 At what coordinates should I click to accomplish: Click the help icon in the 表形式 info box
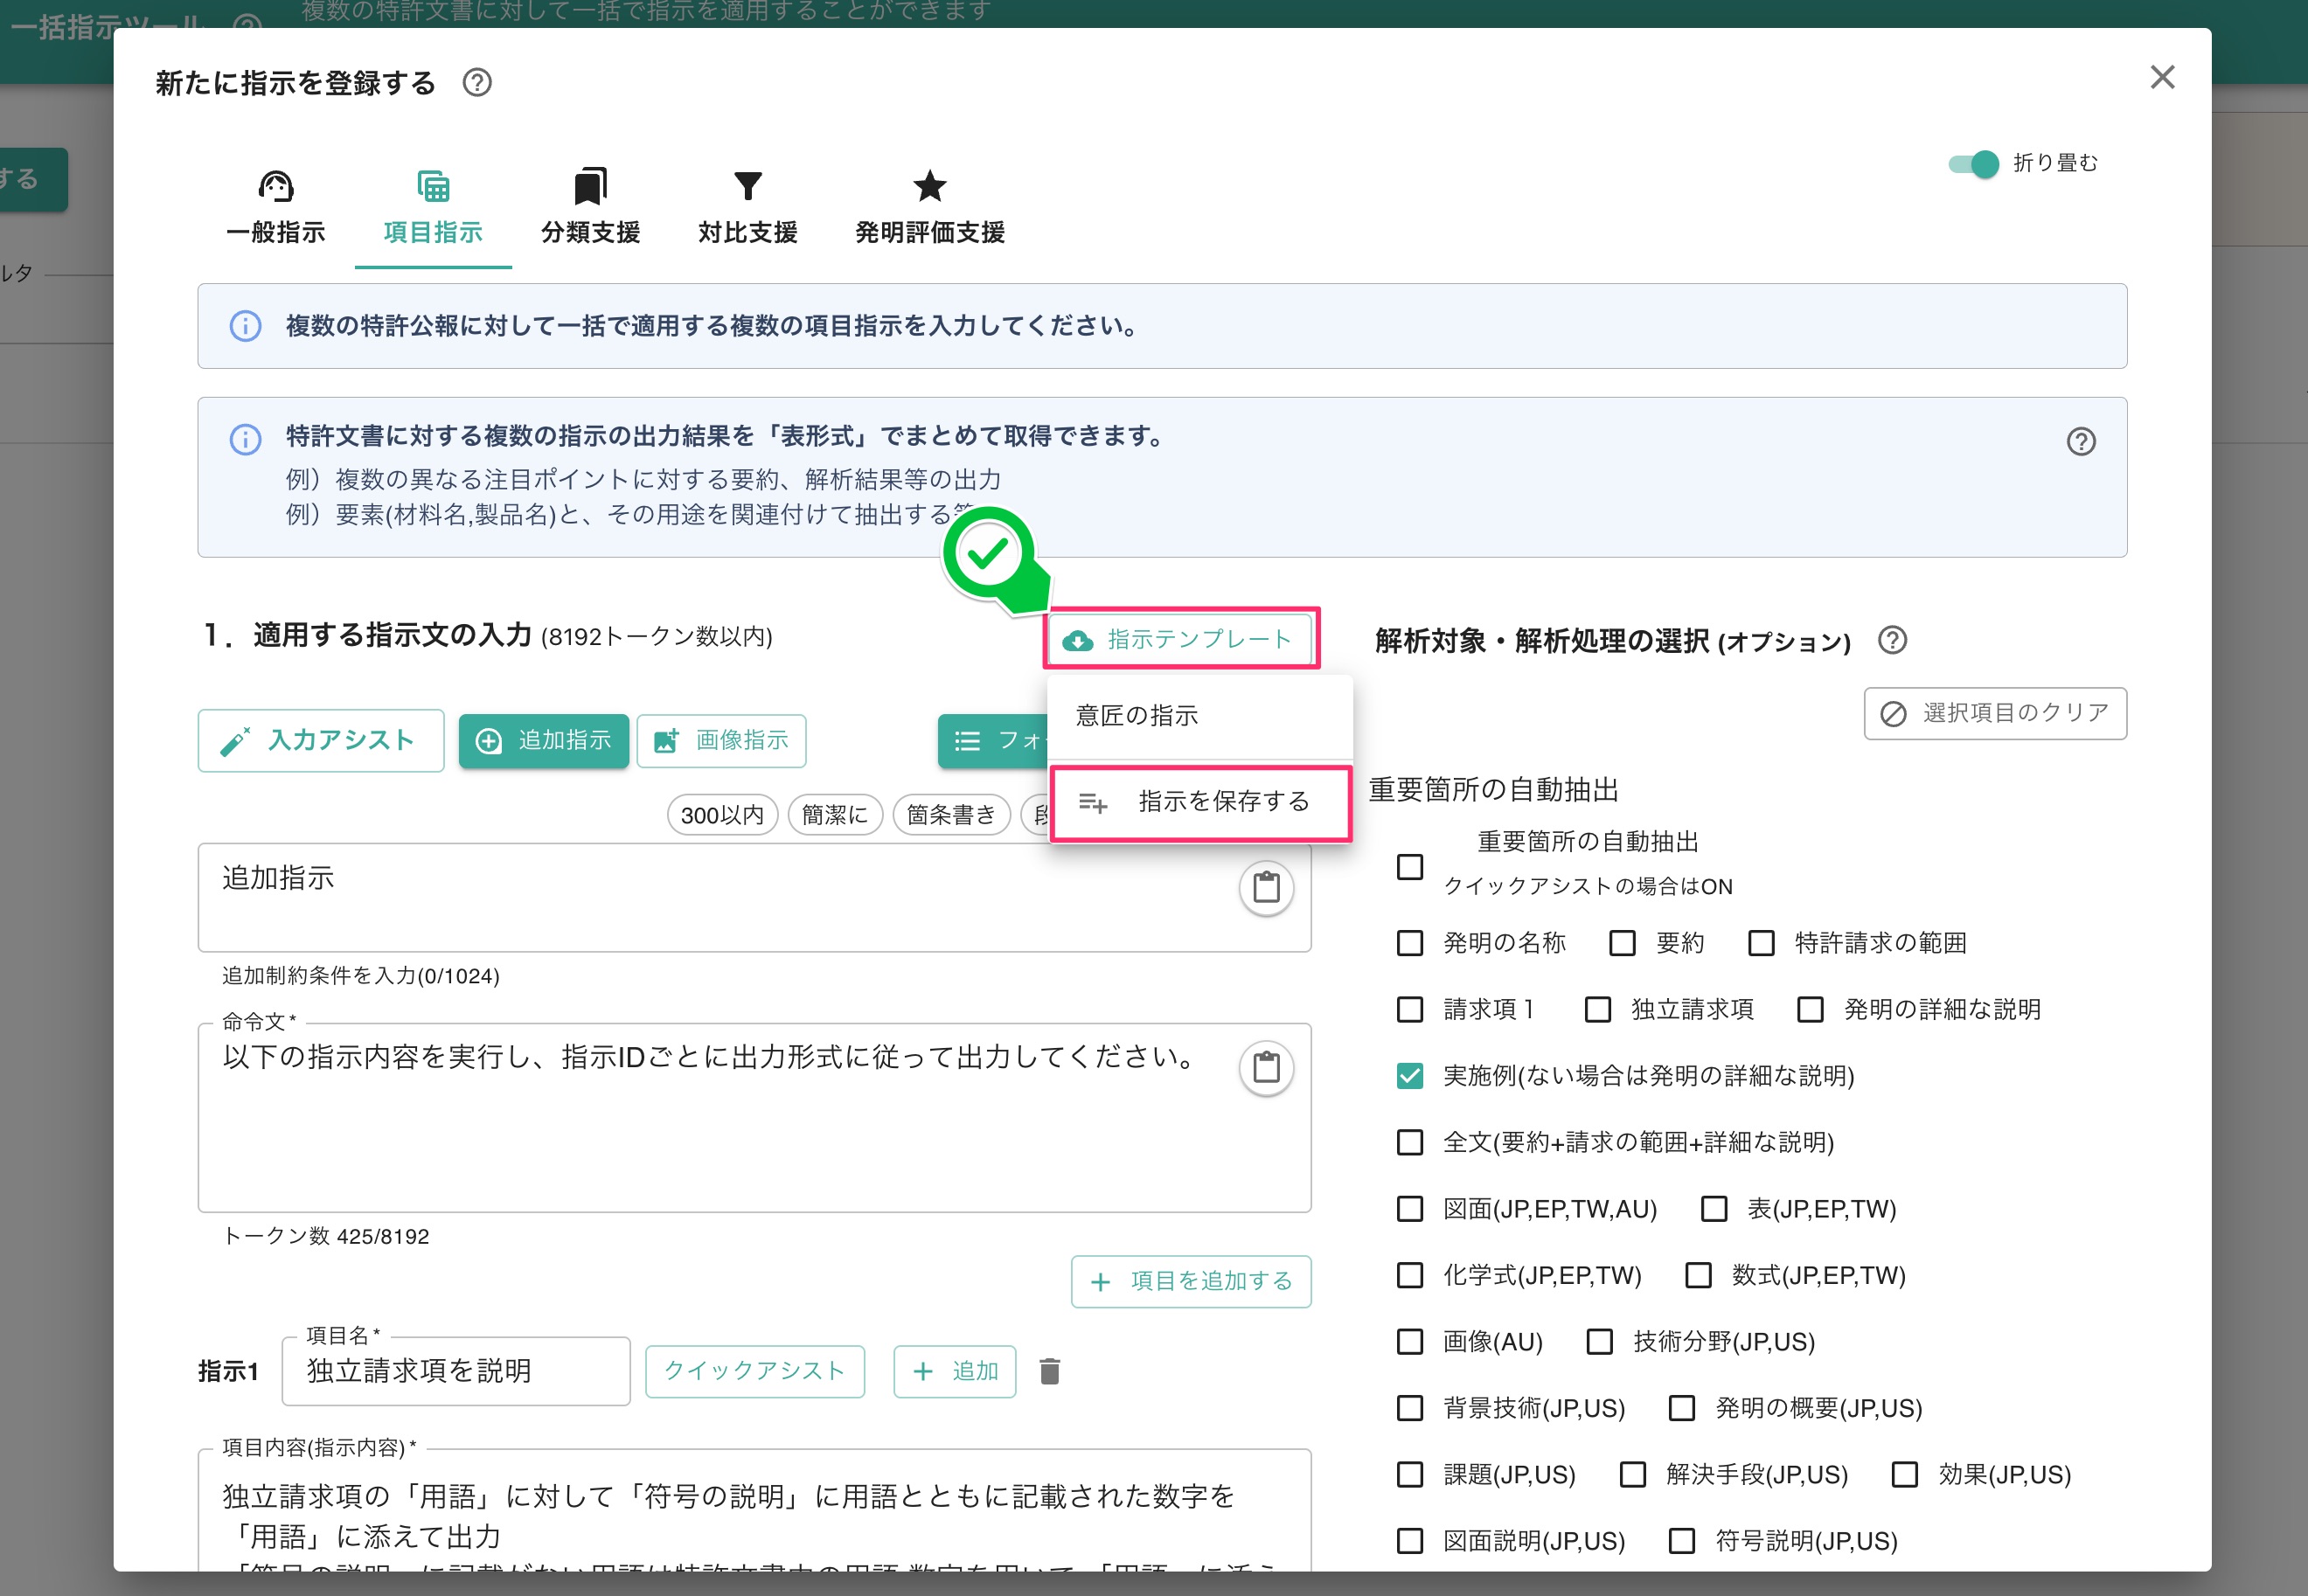[2081, 441]
